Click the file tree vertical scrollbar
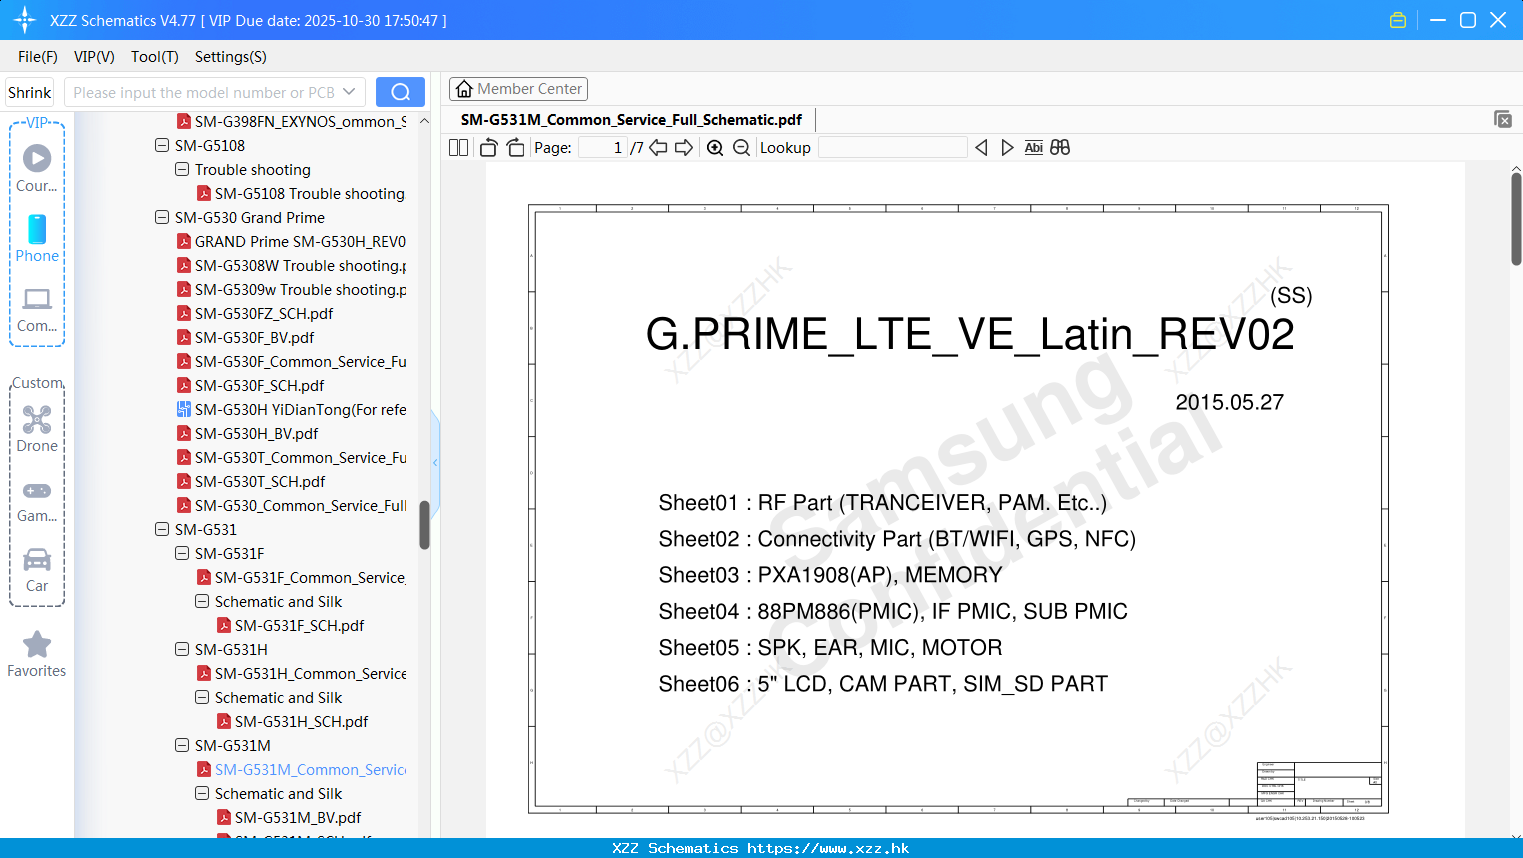This screenshot has width=1523, height=858. [424, 525]
